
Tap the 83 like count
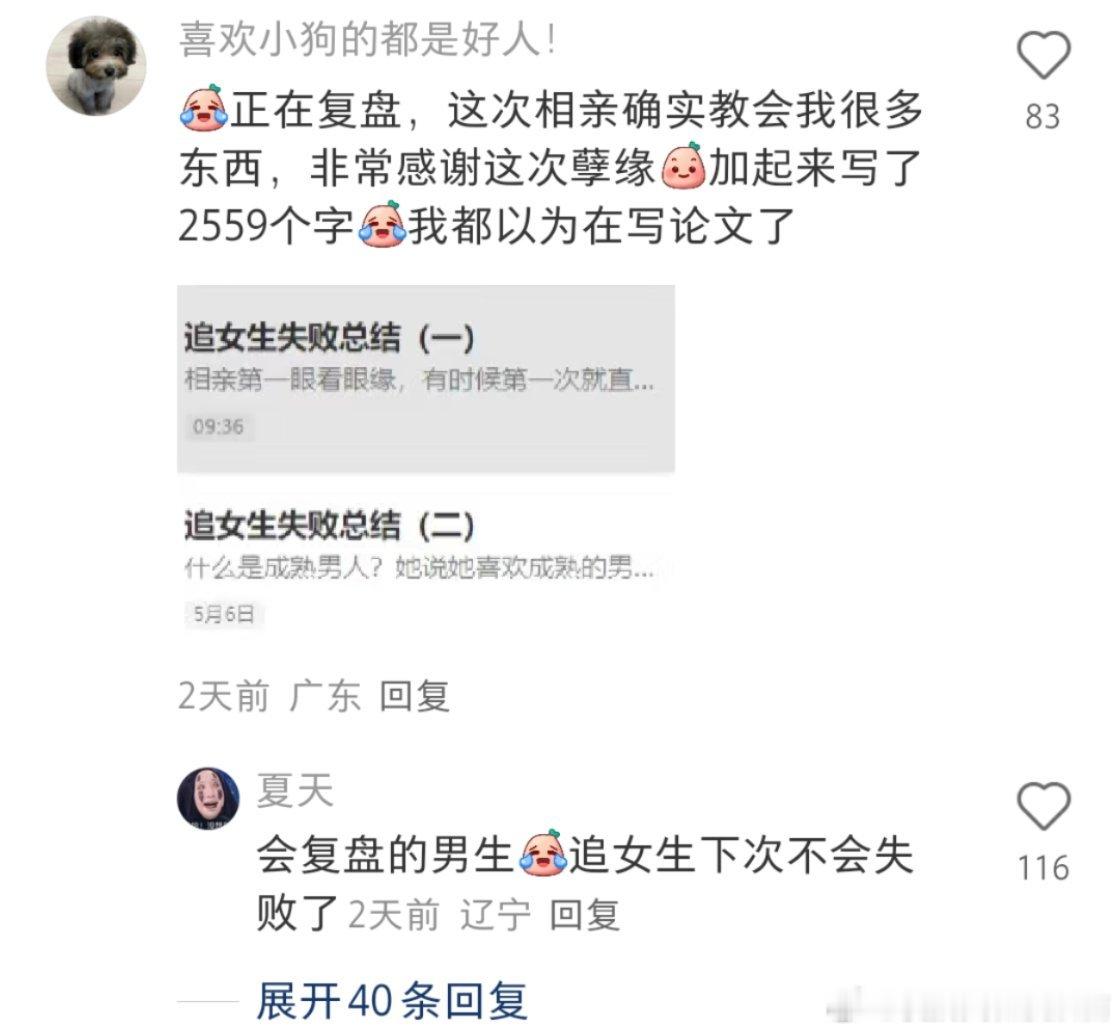[x=1043, y=117]
